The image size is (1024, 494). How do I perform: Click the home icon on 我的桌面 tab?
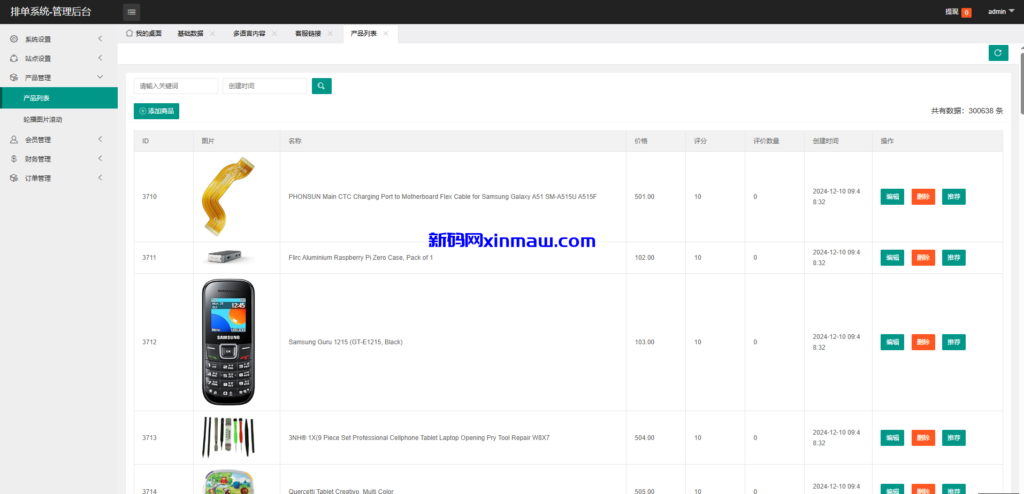130,33
